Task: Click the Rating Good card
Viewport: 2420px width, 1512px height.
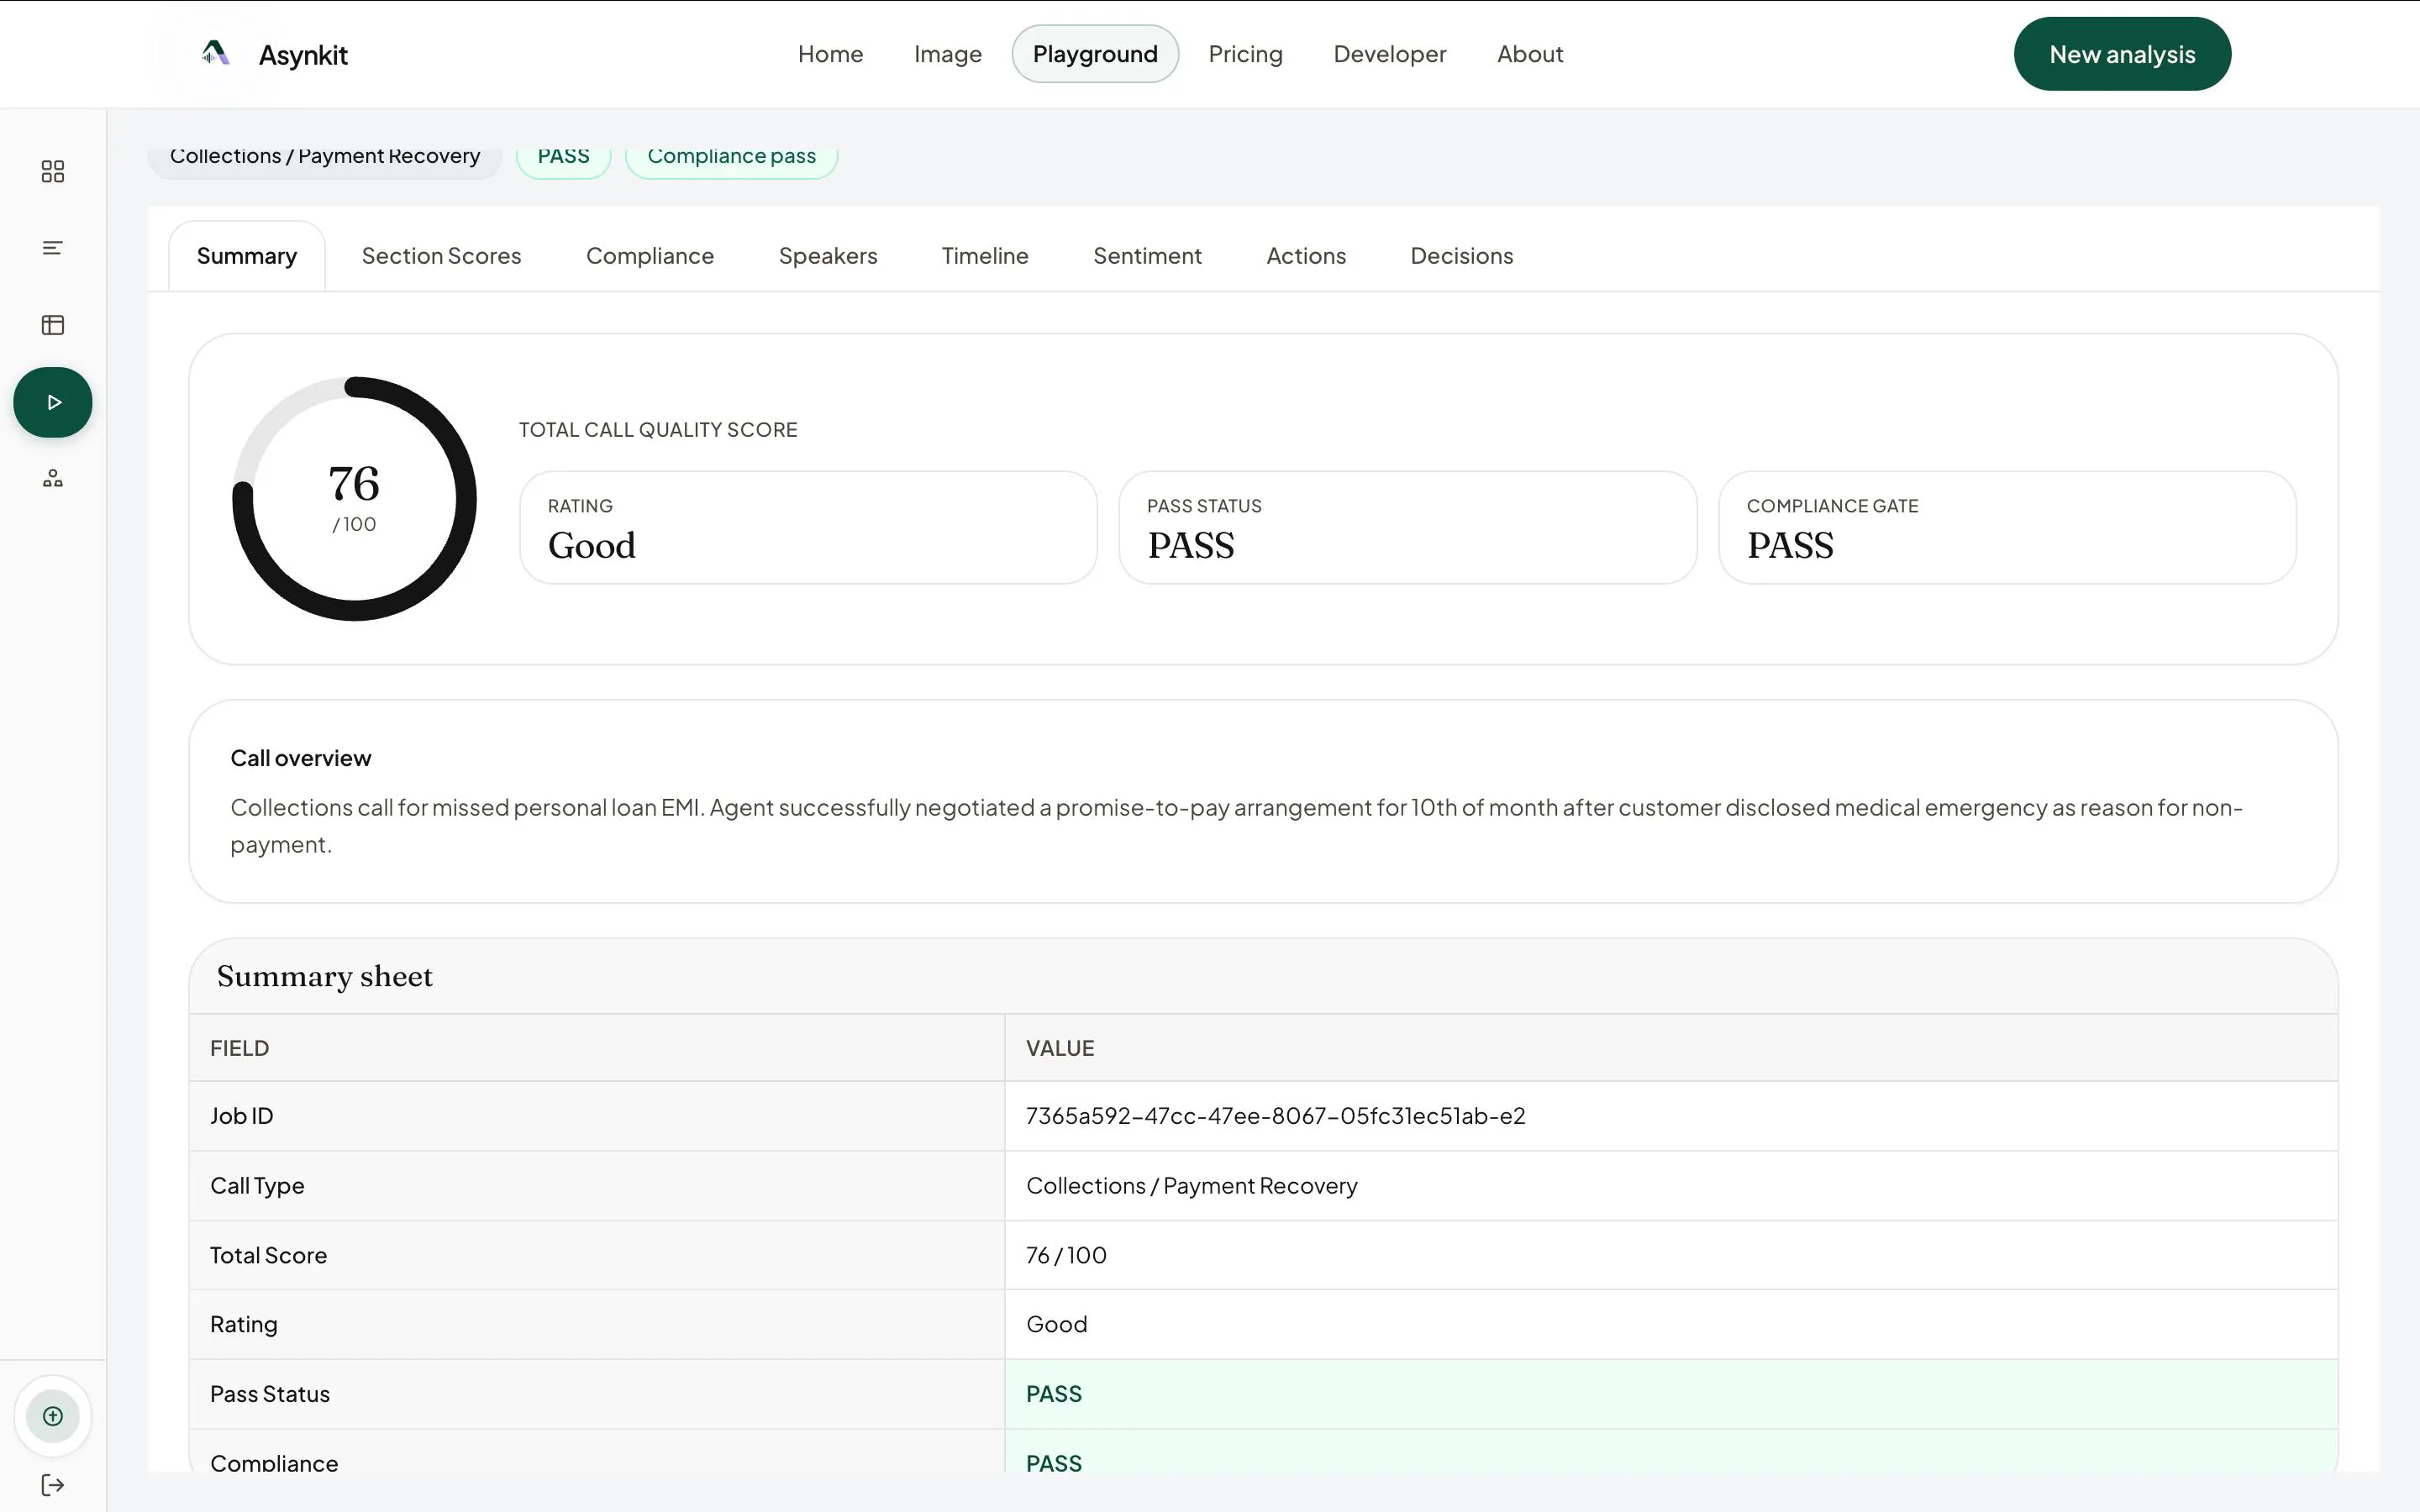Action: click(x=808, y=527)
